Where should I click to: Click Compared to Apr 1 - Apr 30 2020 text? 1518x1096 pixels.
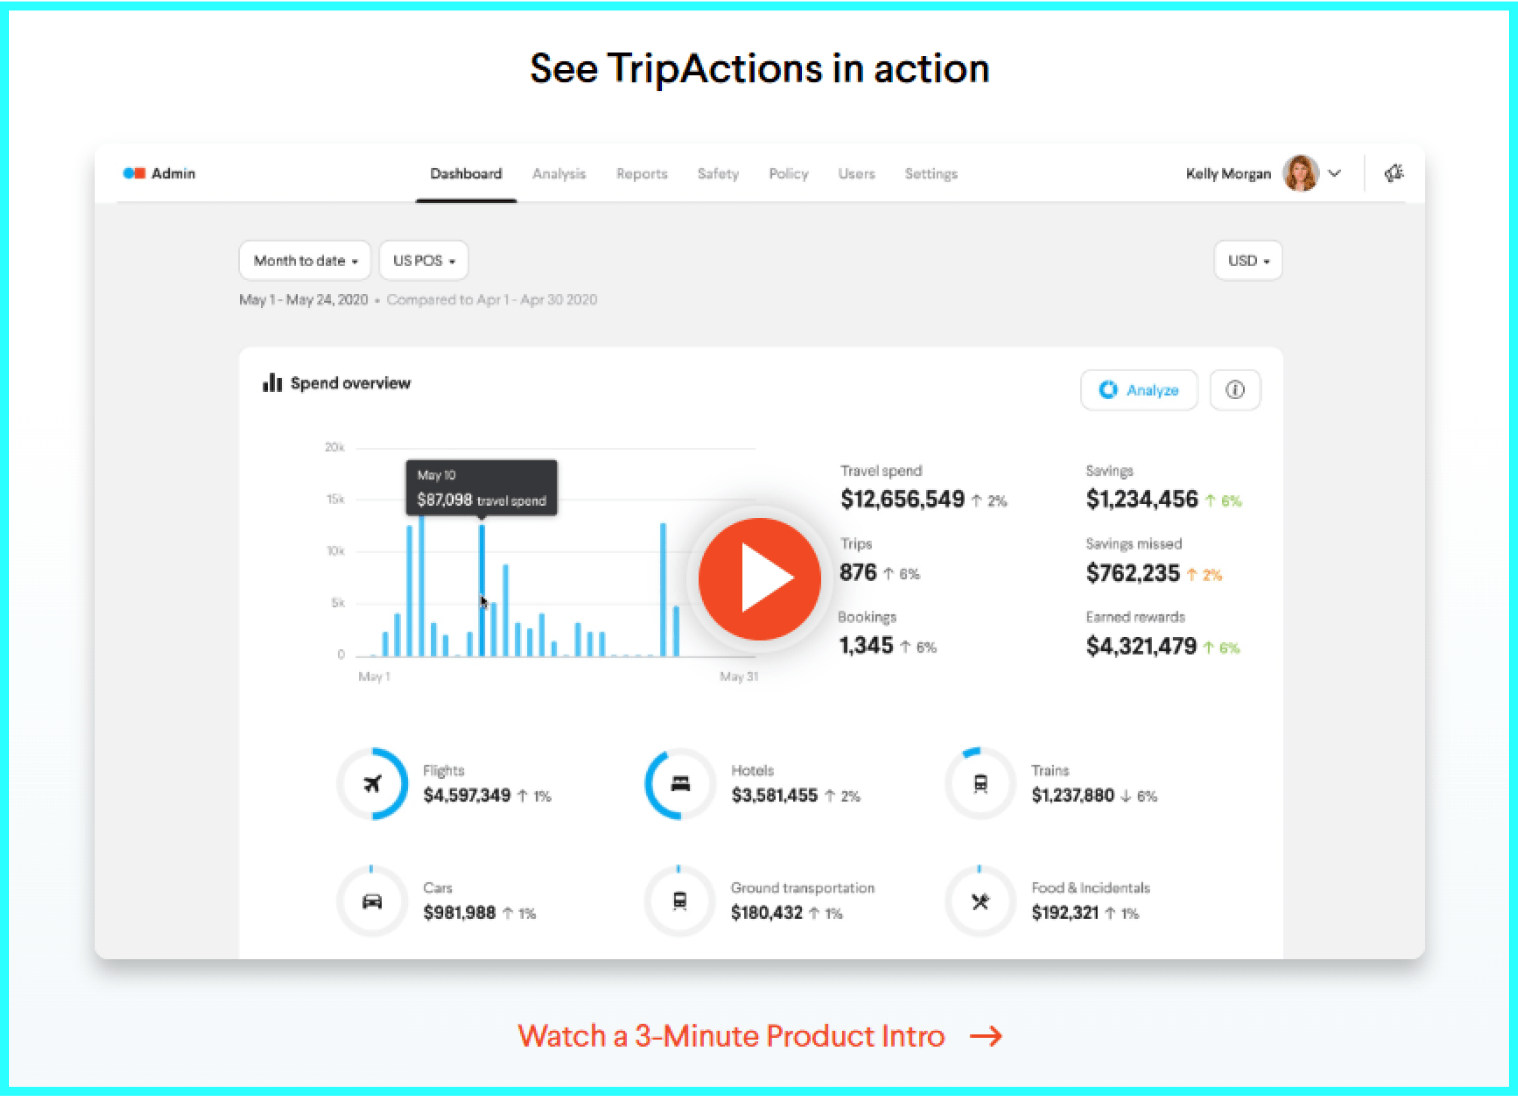point(492,299)
